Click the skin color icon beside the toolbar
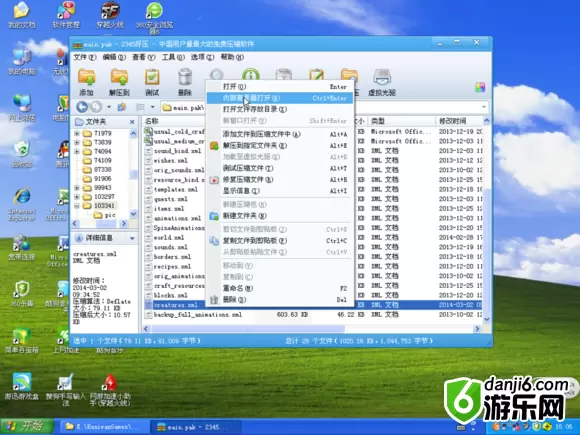This screenshot has height=435, width=580. point(480,87)
